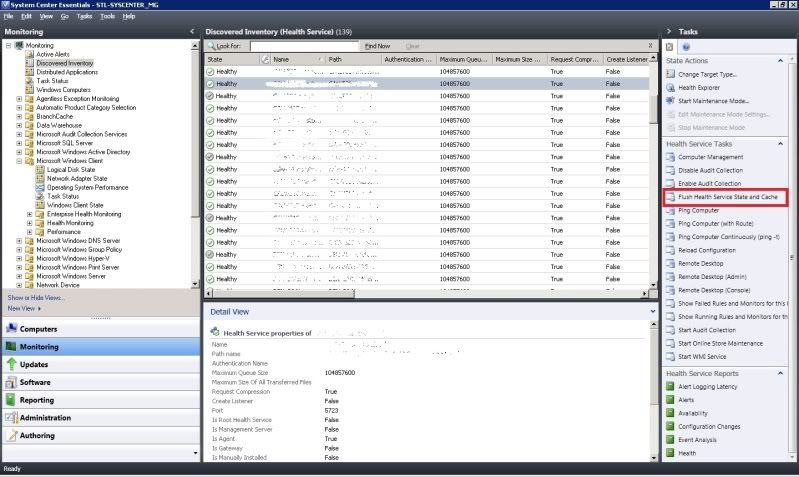This screenshot has height=477, width=799.
Task: Click Show or Hide Views link
Action: (36, 298)
